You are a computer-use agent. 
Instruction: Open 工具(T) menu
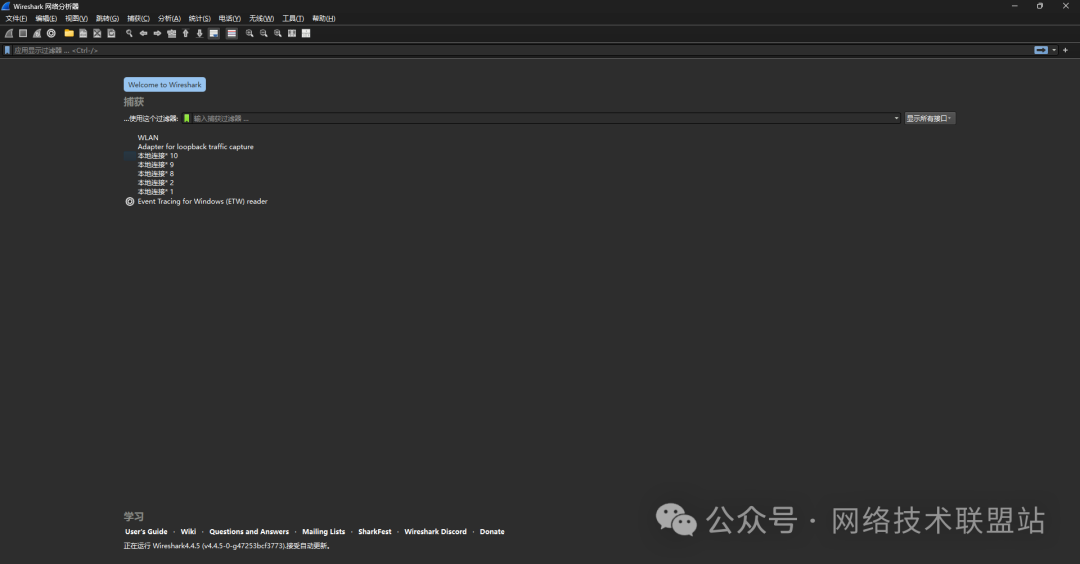point(293,19)
